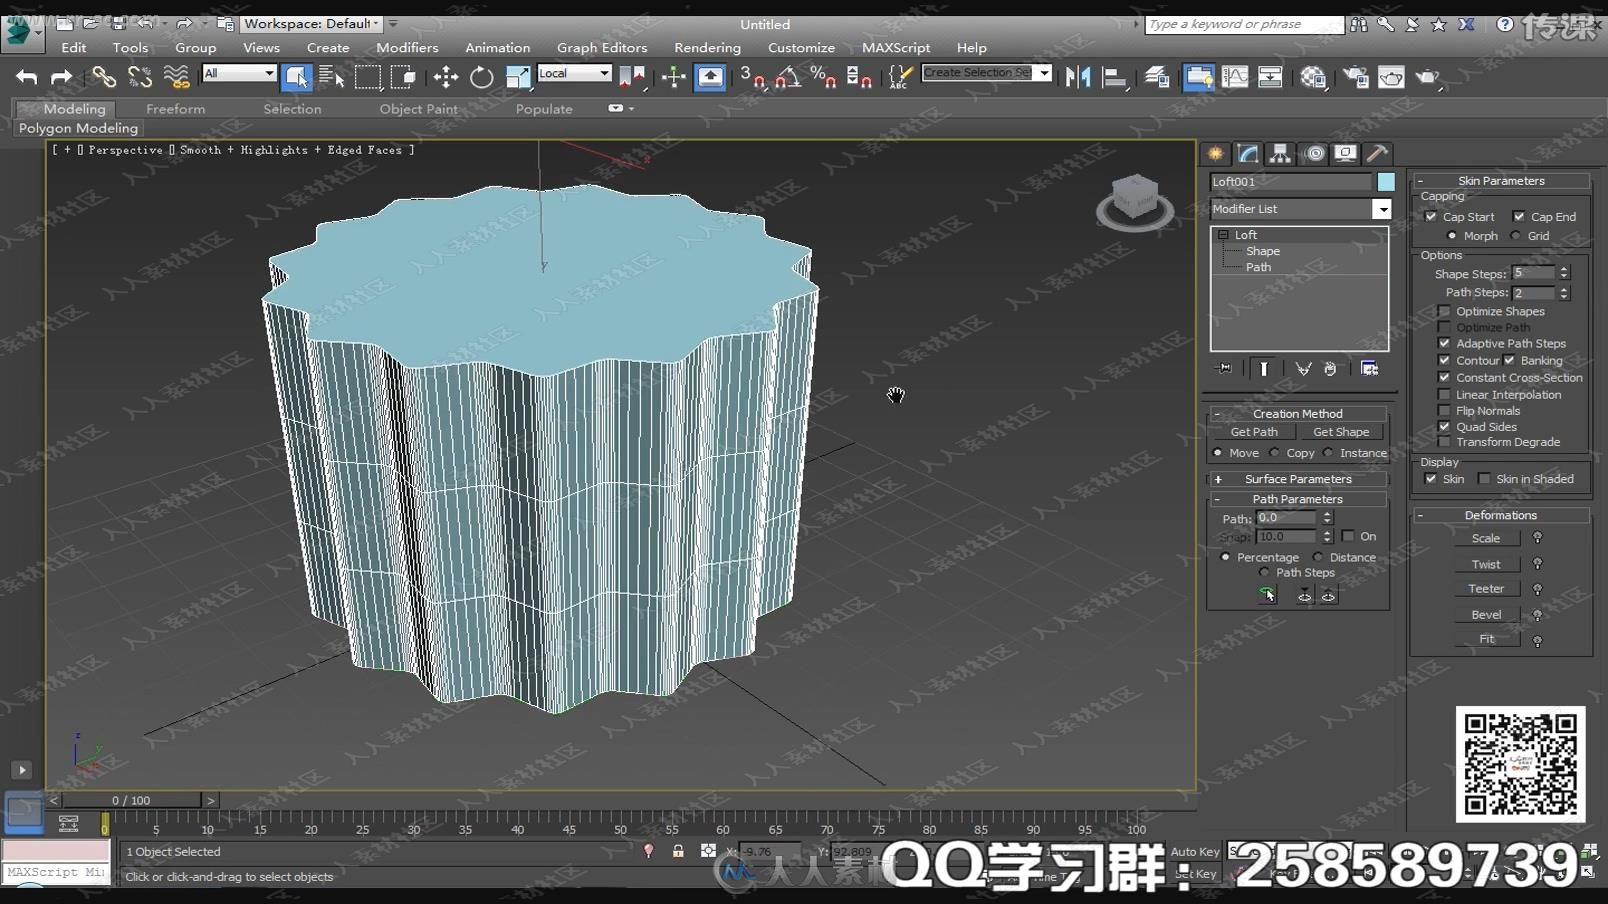Open the MAXScript menu

click(896, 48)
